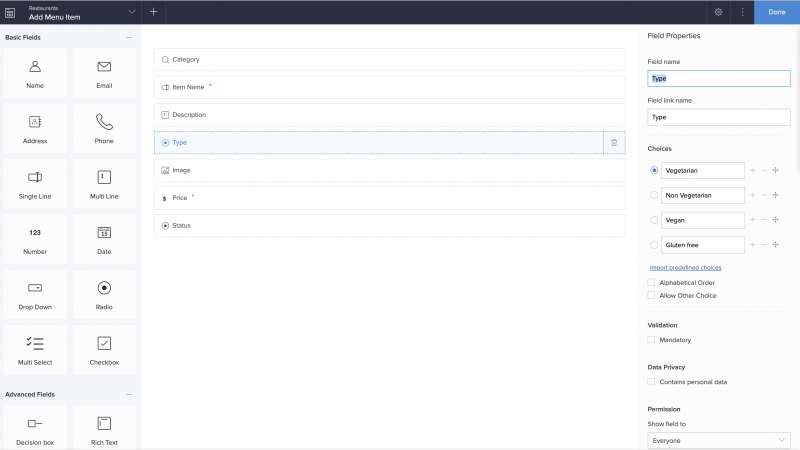Set Non Vegetarian as default choice
The image size is (800, 450).
[654, 195]
